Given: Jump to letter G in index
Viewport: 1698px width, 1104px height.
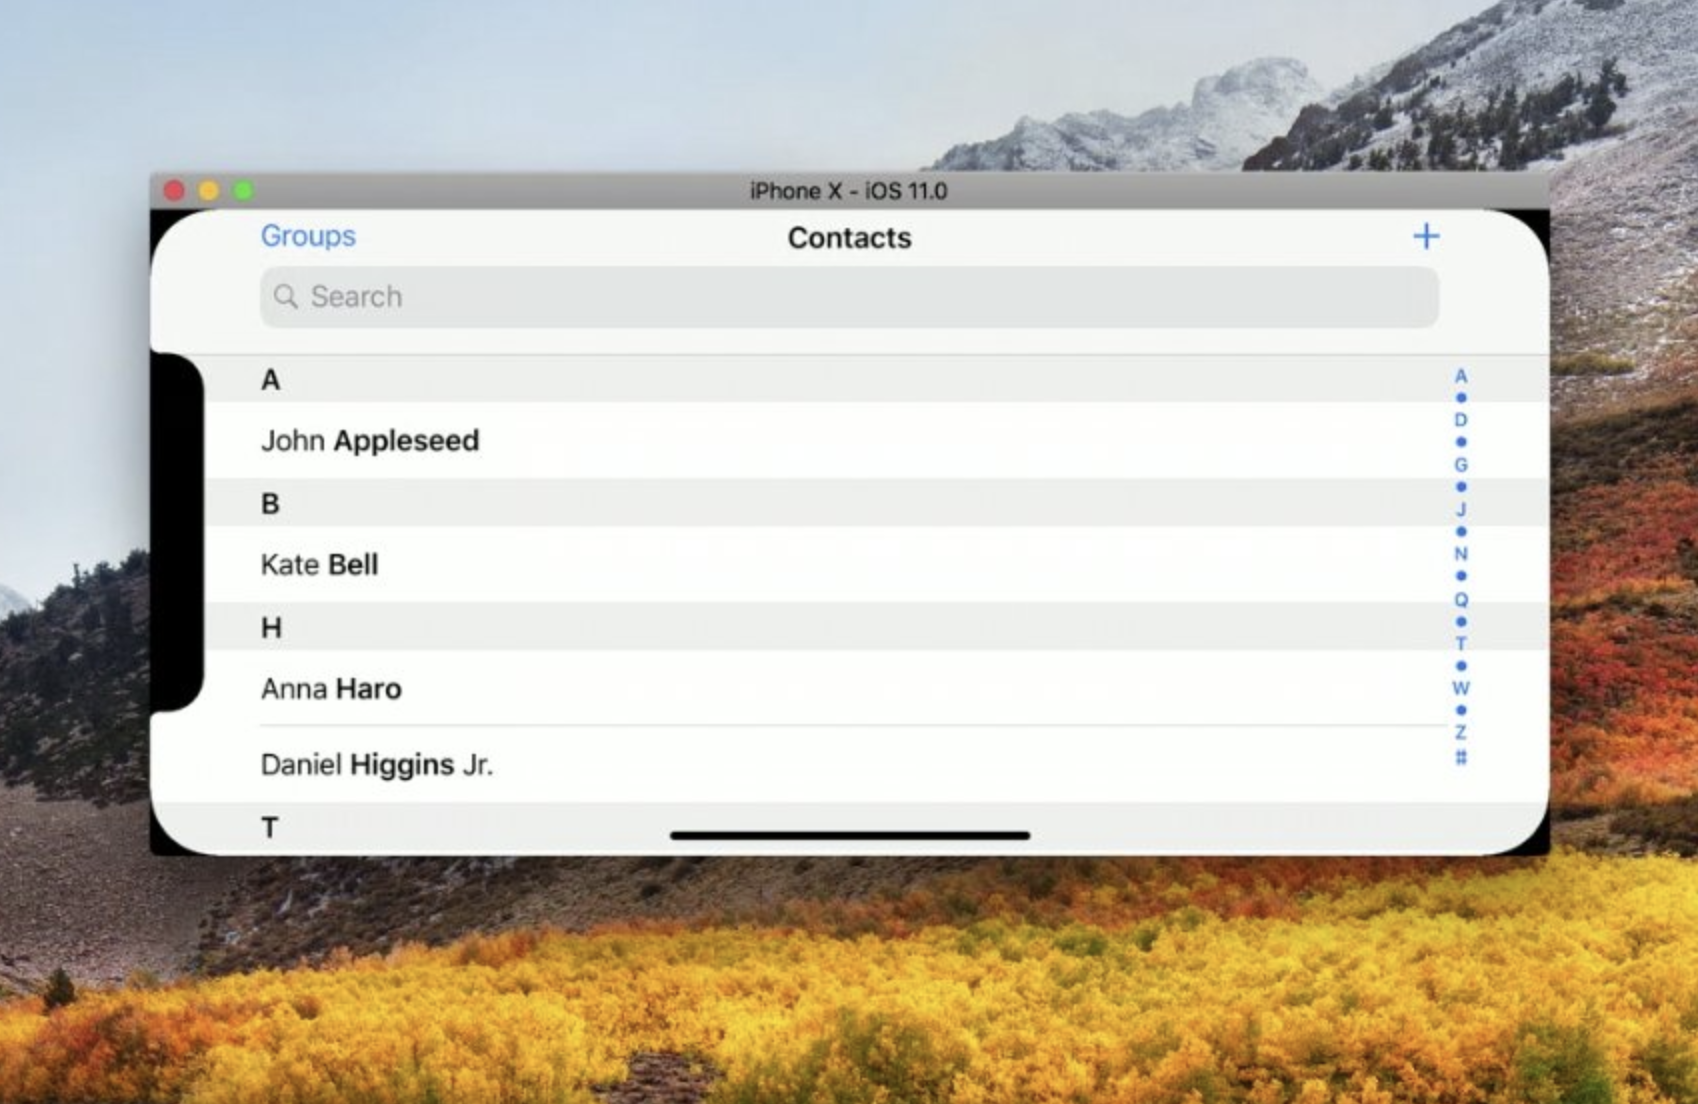Looking at the screenshot, I should [1461, 465].
